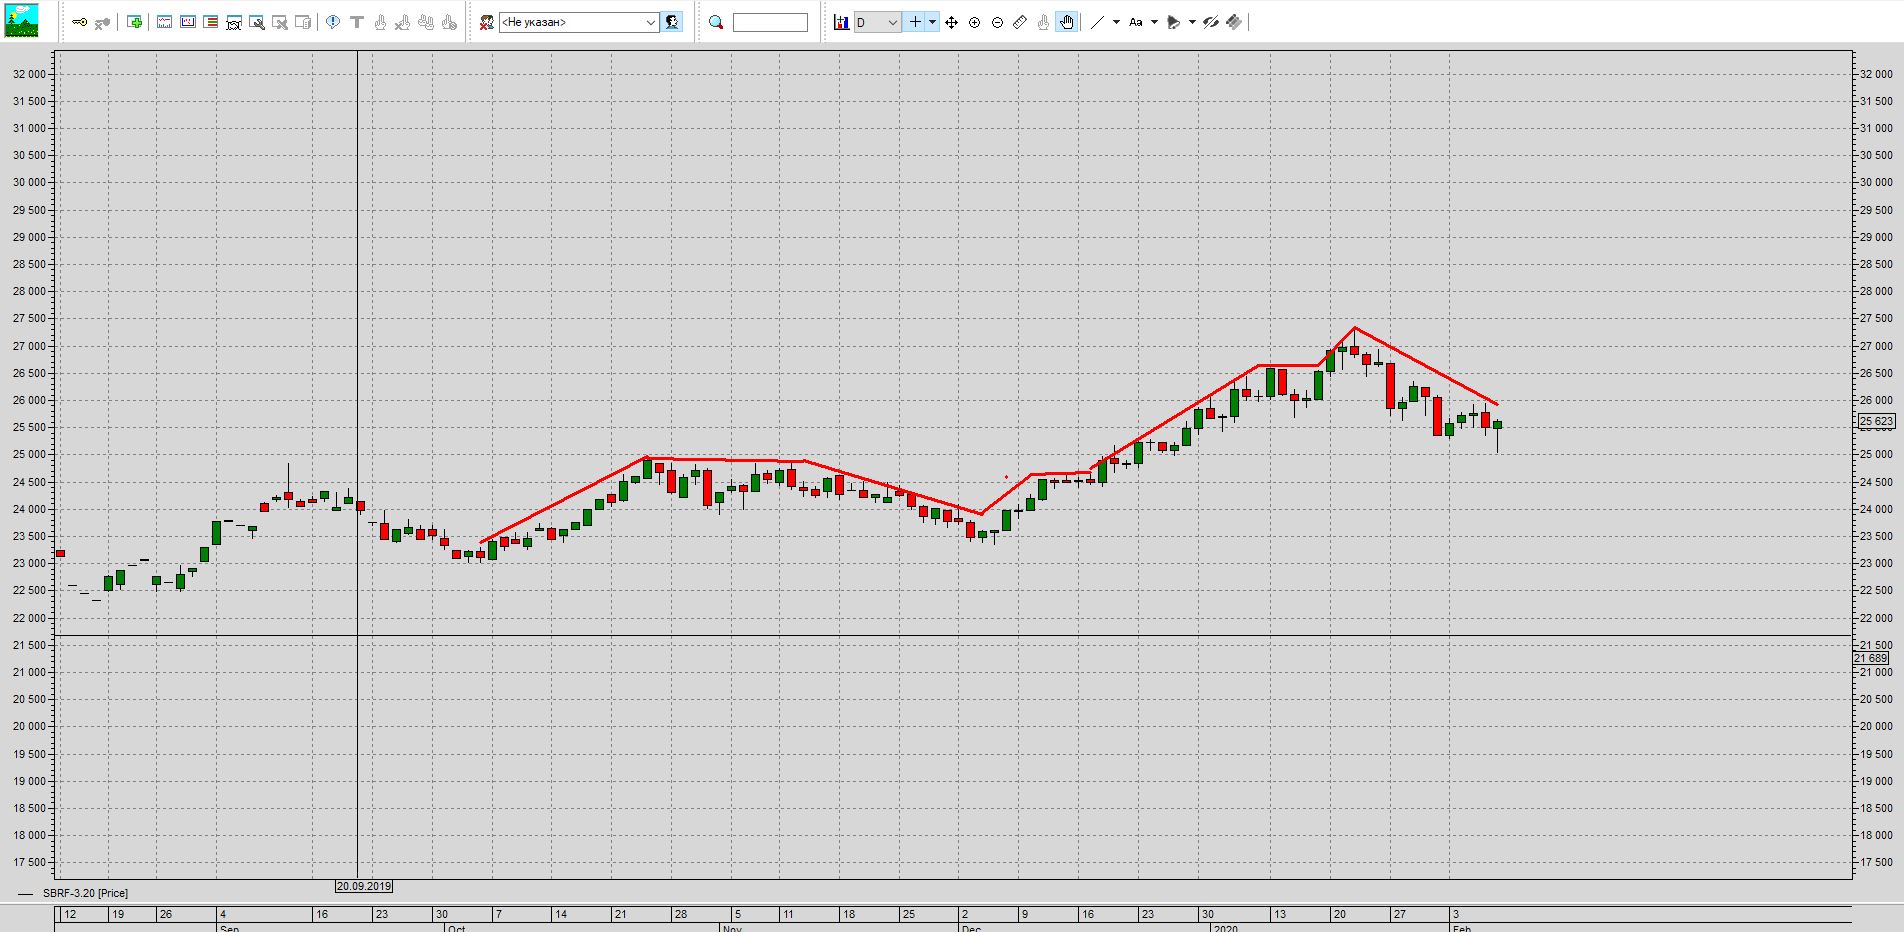Toggle the hide drawings crossed-eye icon
The image size is (1904, 932).
tap(1211, 22)
